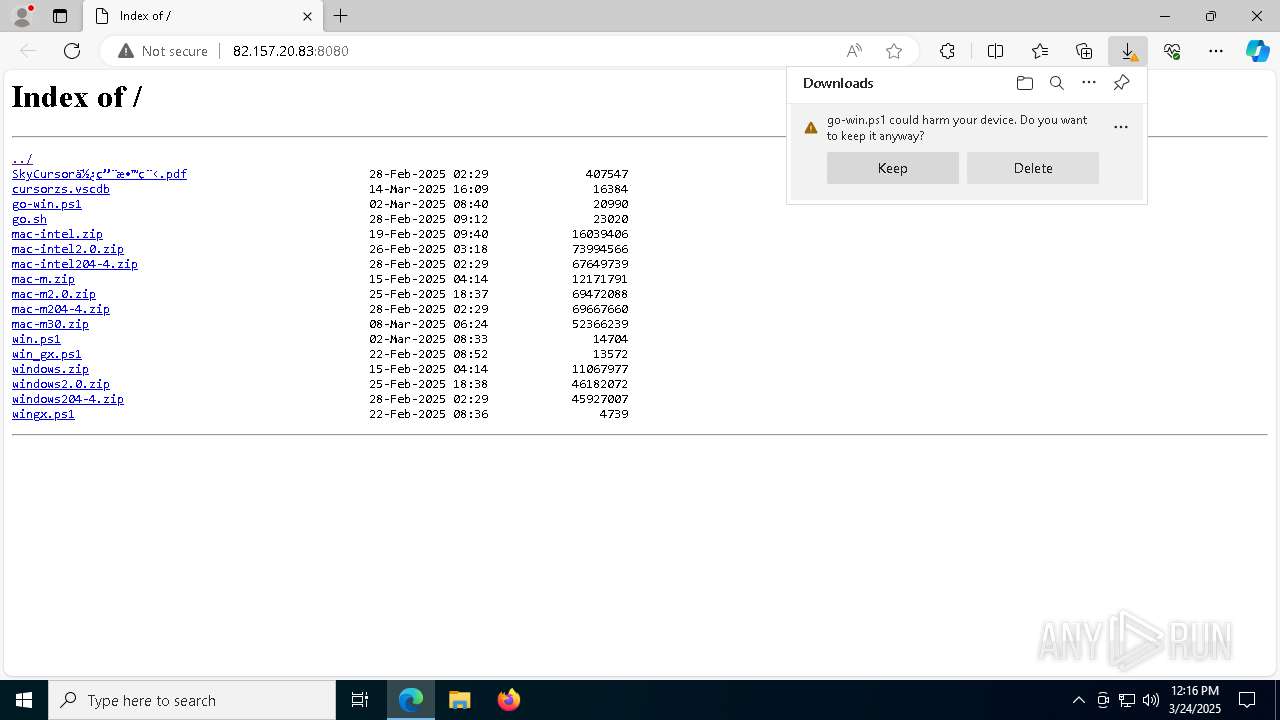Open the win.ps1 link
The image size is (1280, 720).
pos(36,339)
